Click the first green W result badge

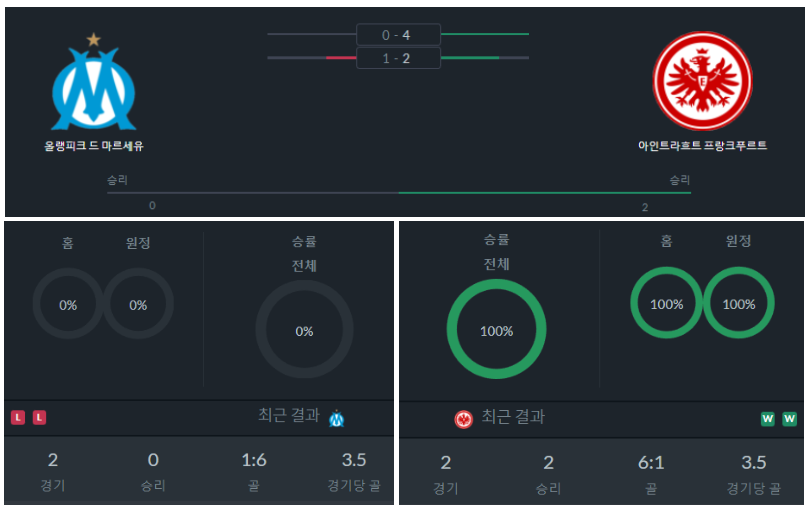pos(768,419)
